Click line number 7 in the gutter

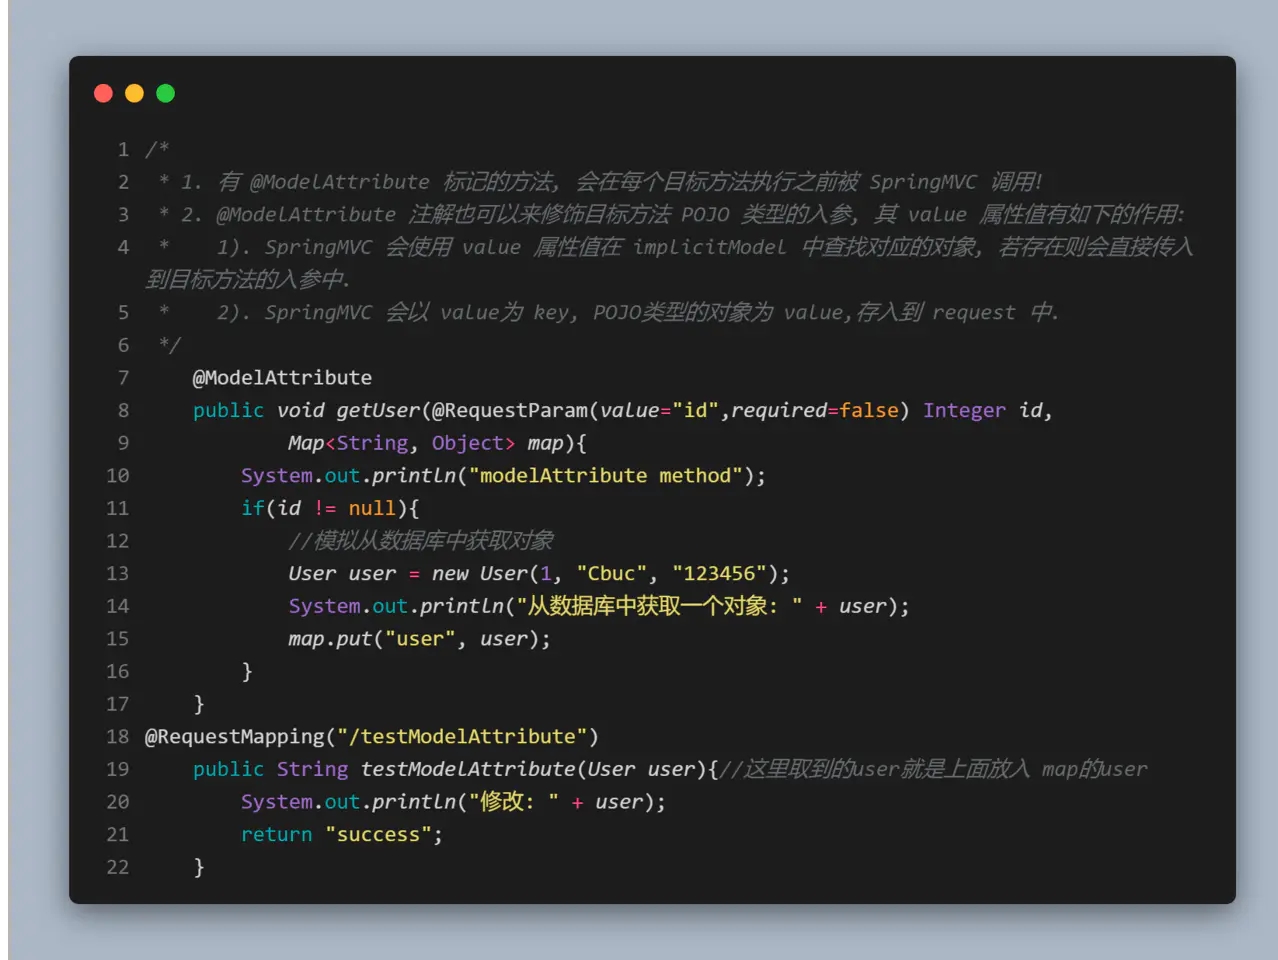point(123,378)
